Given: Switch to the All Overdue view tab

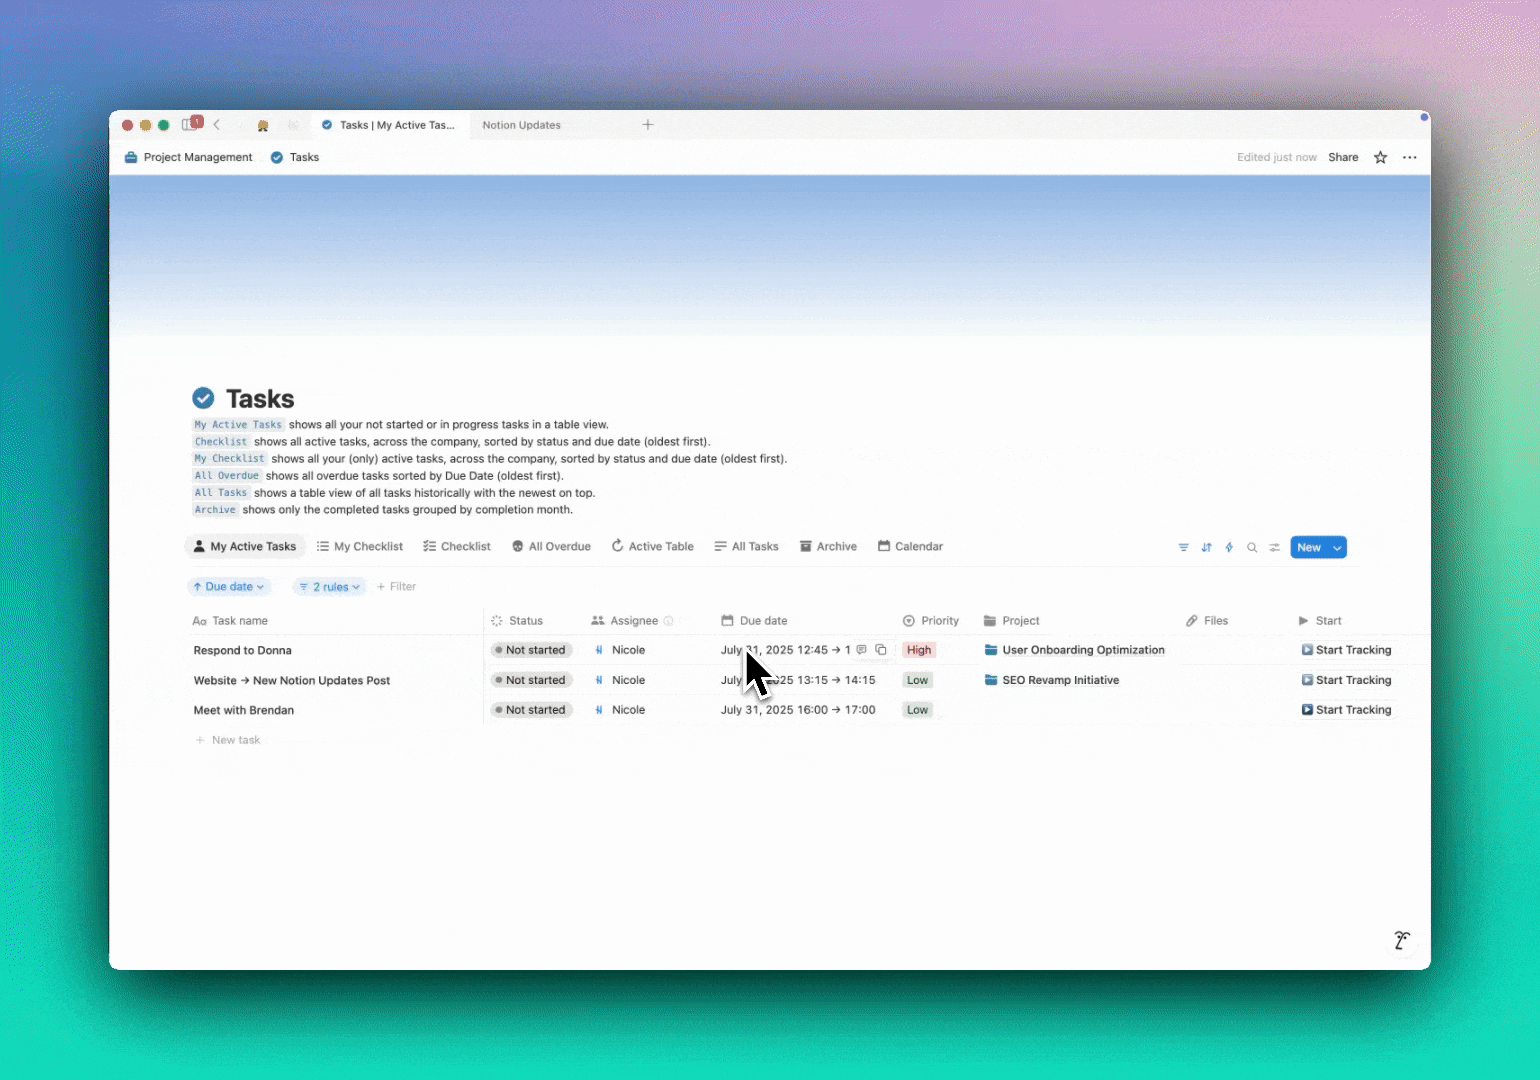Looking at the screenshot, I should coord(551,547).
